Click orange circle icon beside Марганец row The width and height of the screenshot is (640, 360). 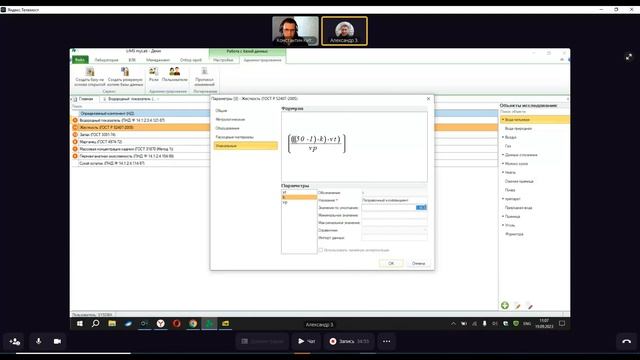[75, 142]
